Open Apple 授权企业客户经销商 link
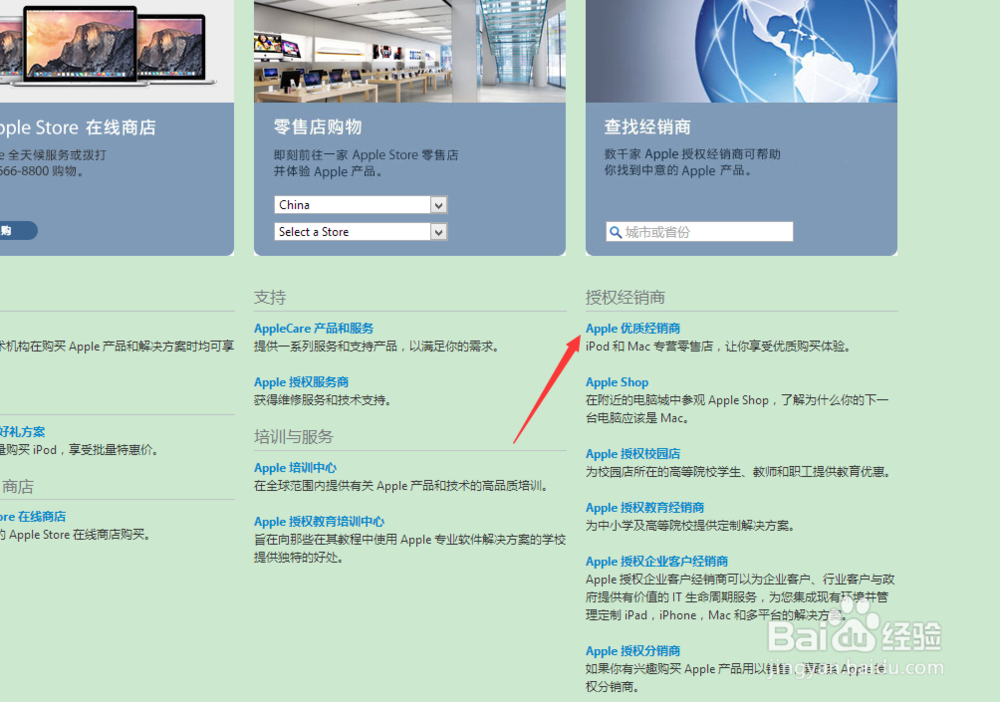This screenshot has width=1000, height=702. [656, 561]
